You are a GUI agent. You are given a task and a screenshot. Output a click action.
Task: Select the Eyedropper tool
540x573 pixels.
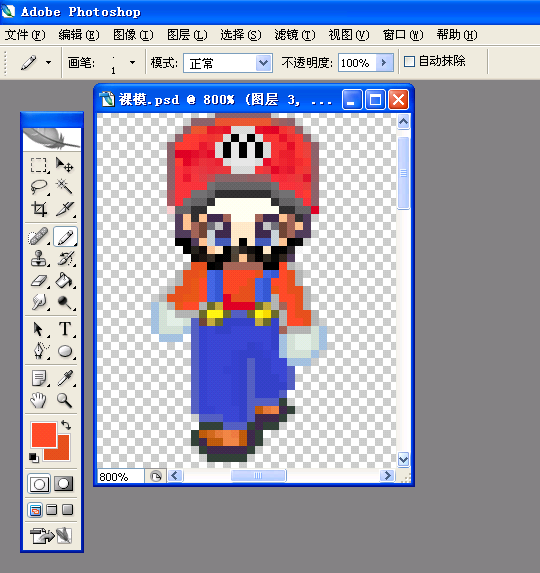(65, 378)
